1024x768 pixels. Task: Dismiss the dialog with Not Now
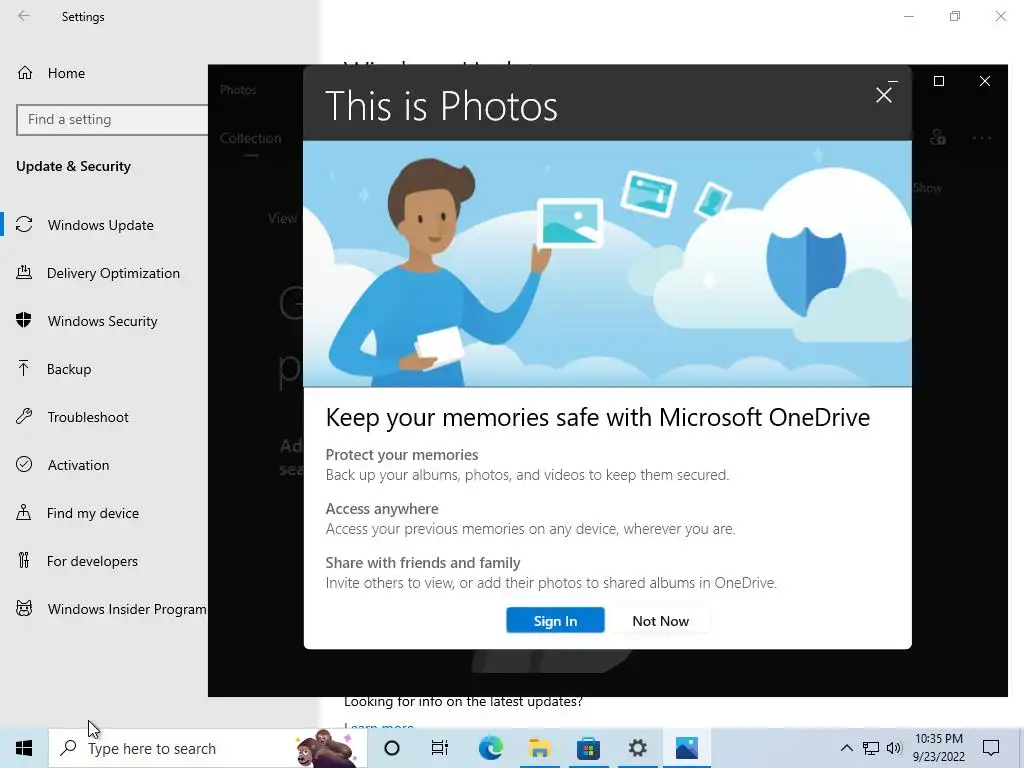660,620
